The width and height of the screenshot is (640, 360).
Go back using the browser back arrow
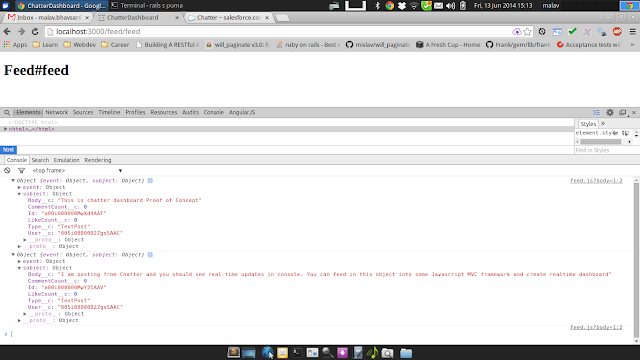pos(7,31)
